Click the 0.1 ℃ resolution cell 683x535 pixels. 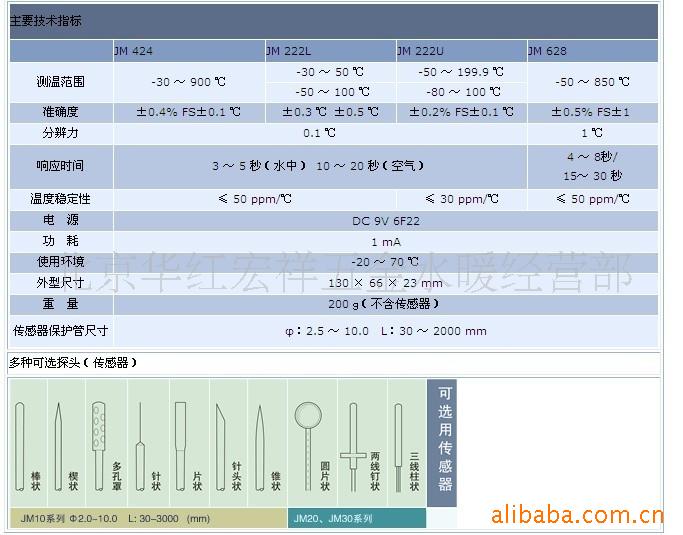pos(320,133)
